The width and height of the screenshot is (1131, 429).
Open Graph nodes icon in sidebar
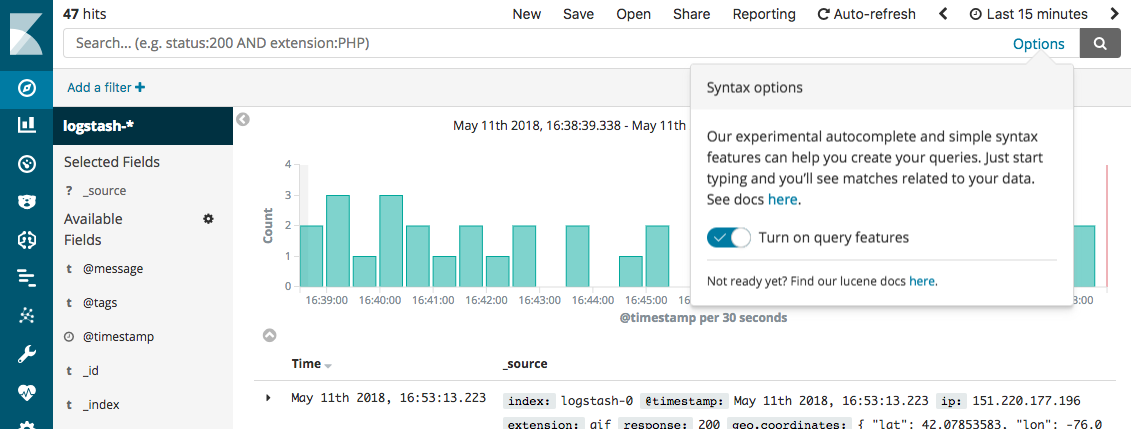27,316
